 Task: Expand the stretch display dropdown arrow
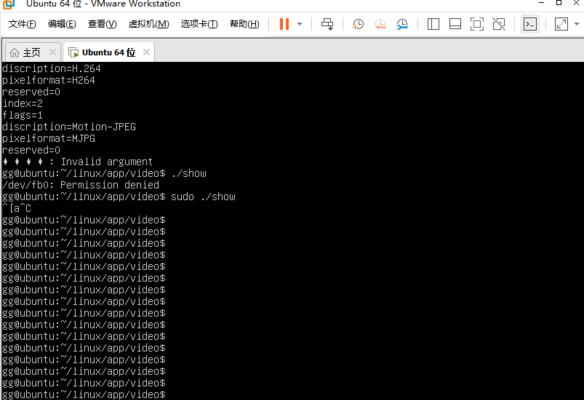[x=577, y=24]
